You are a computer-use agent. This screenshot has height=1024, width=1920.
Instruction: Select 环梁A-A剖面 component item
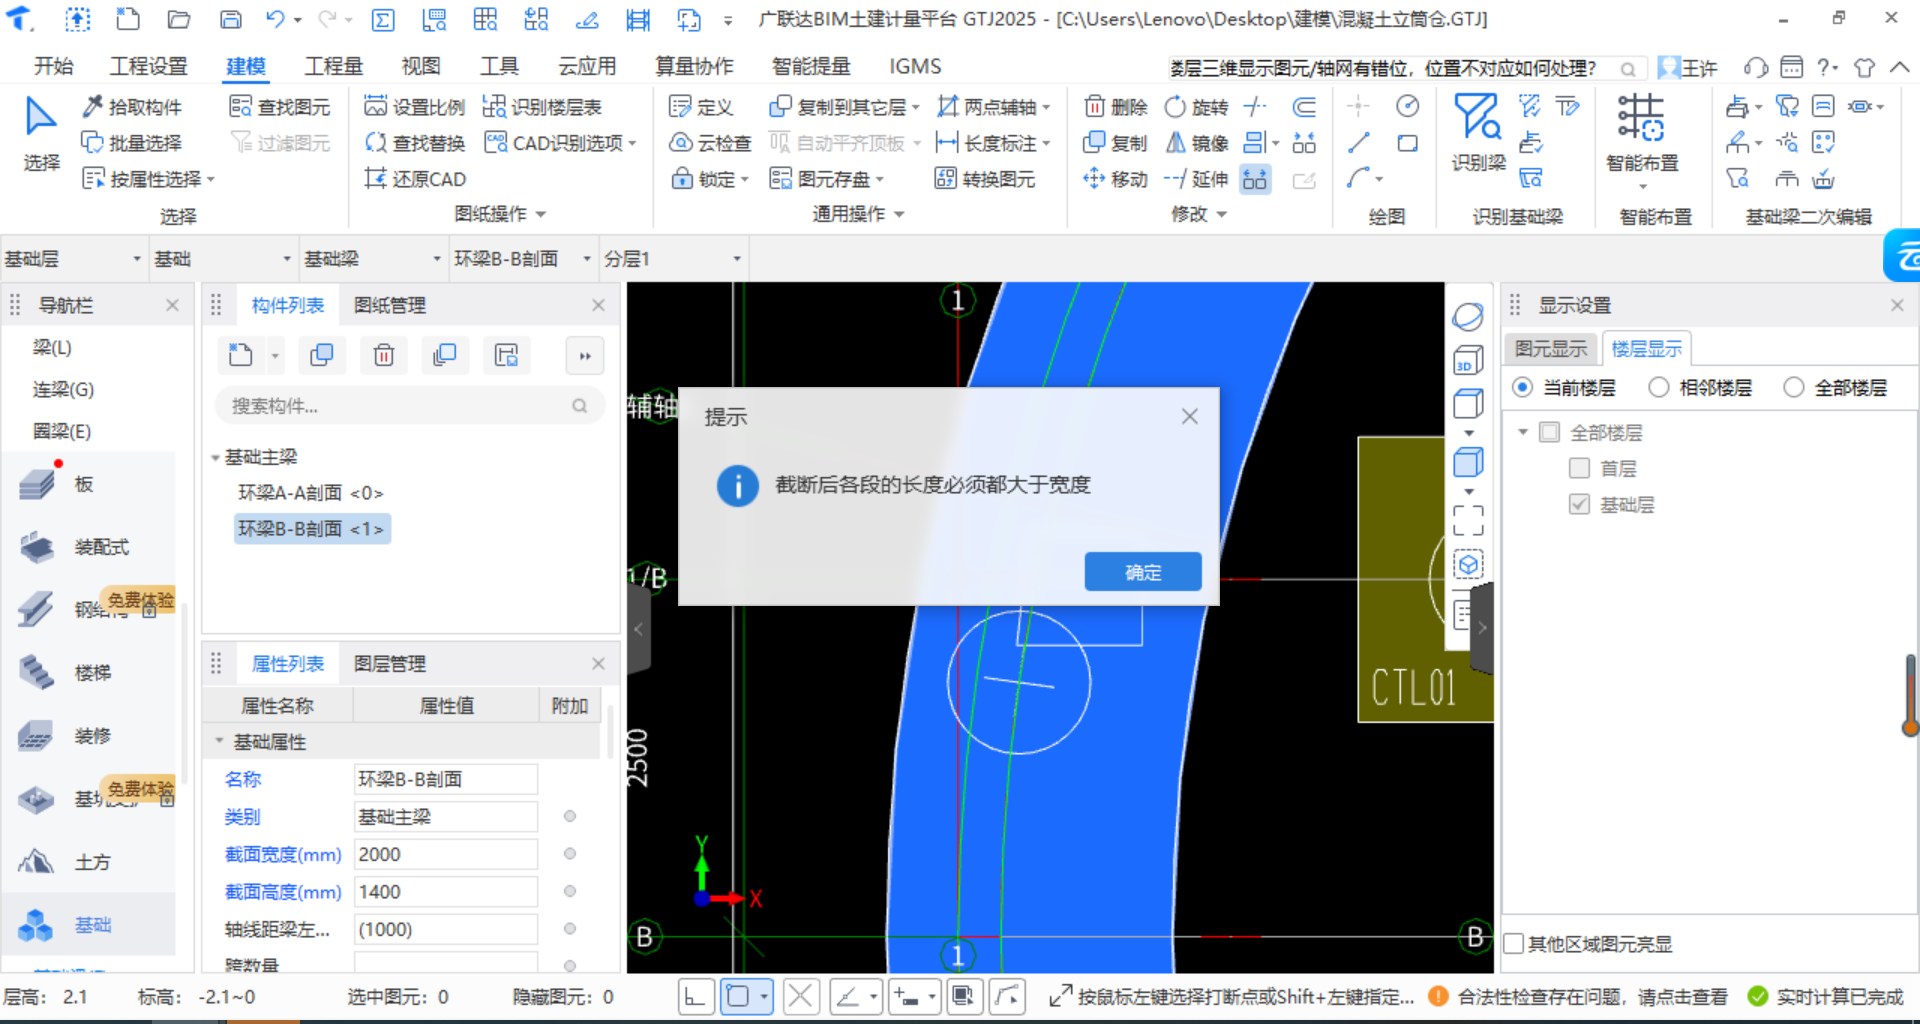310,492
